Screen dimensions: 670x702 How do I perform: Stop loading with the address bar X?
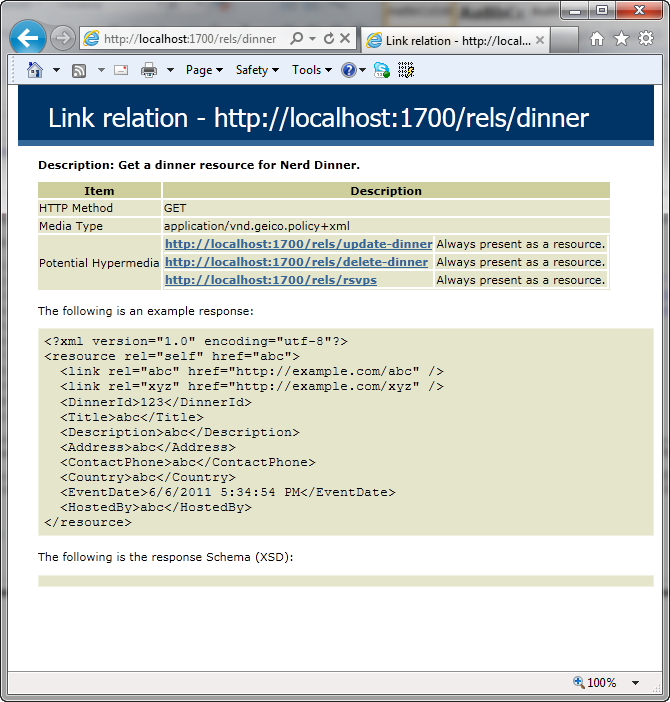coord(345,39)
